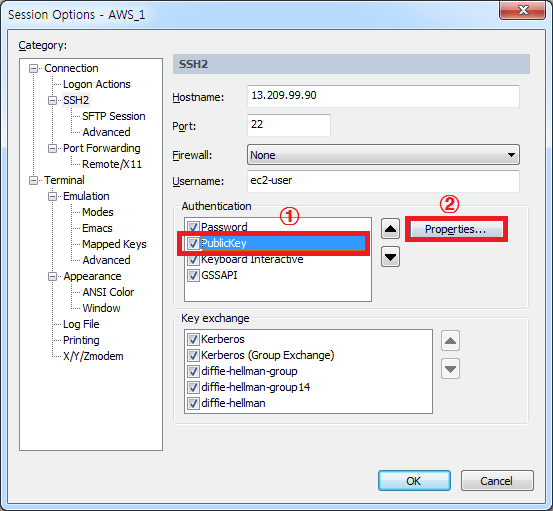The image size is (553, 511).
Task: Uncheck the Password authentication checkbox
Action: pos(193,227)
